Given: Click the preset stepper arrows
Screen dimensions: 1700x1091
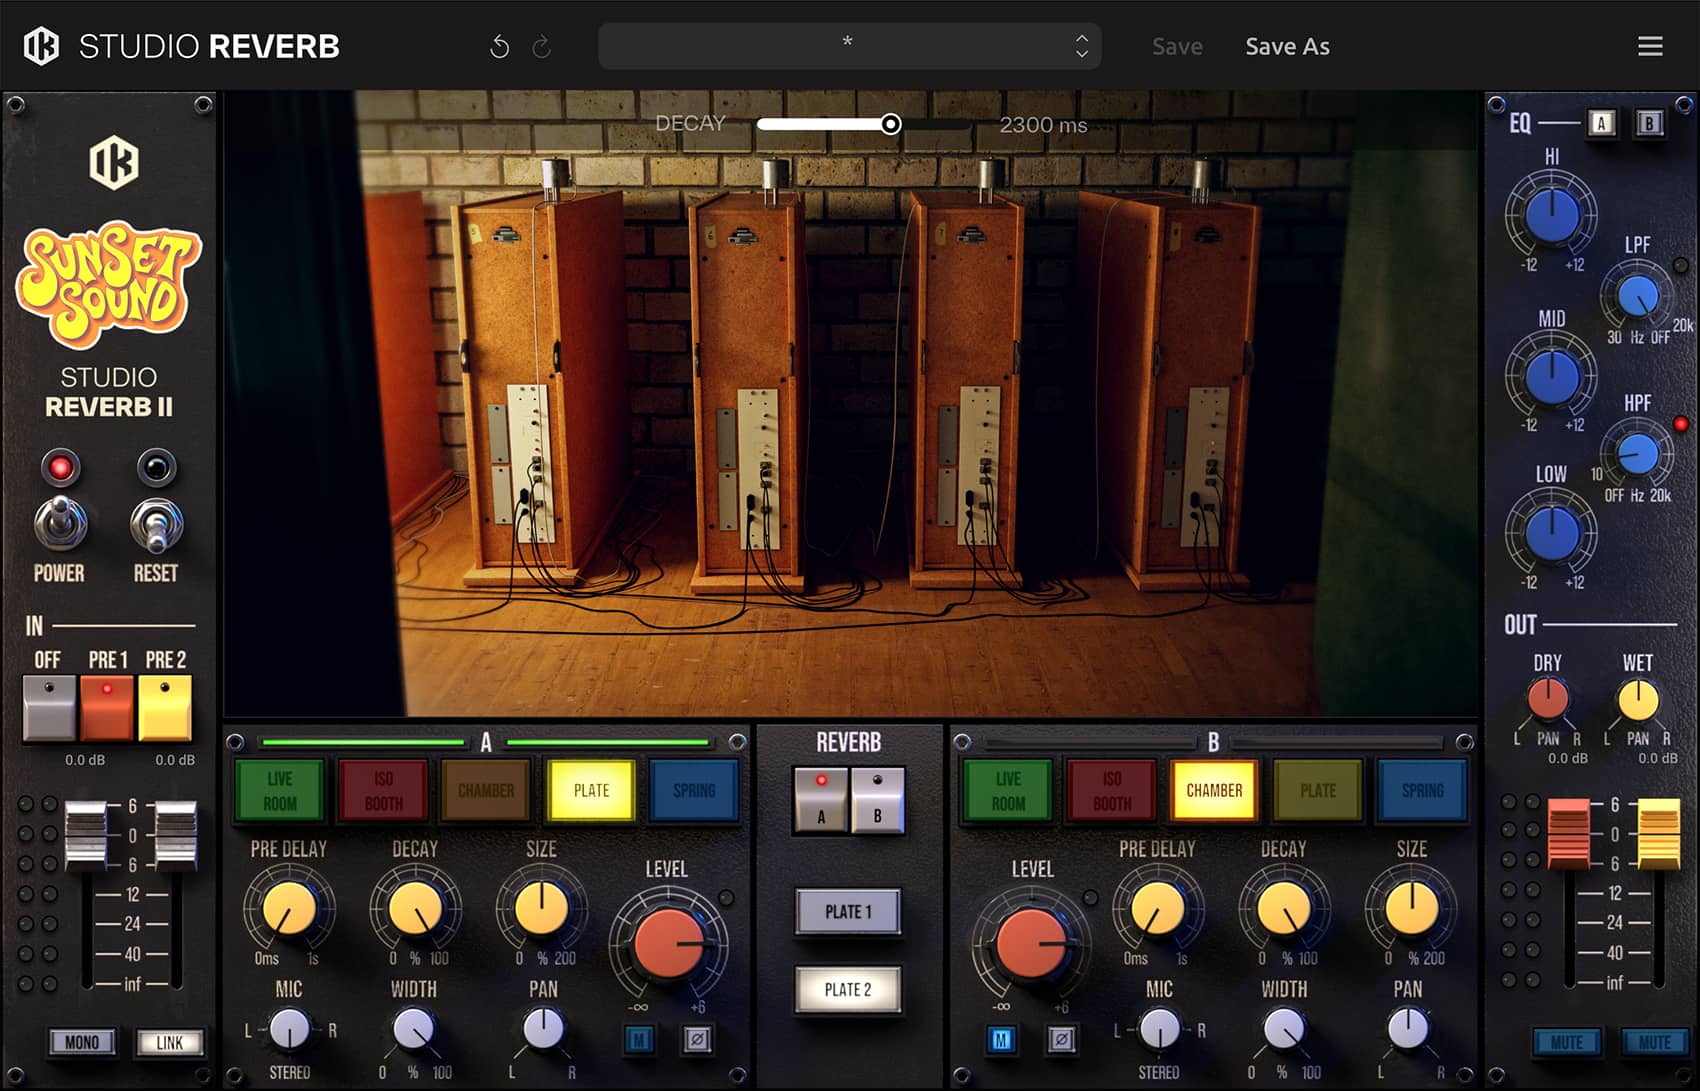Looking at the screenshot, I should tap(1081, 46).
